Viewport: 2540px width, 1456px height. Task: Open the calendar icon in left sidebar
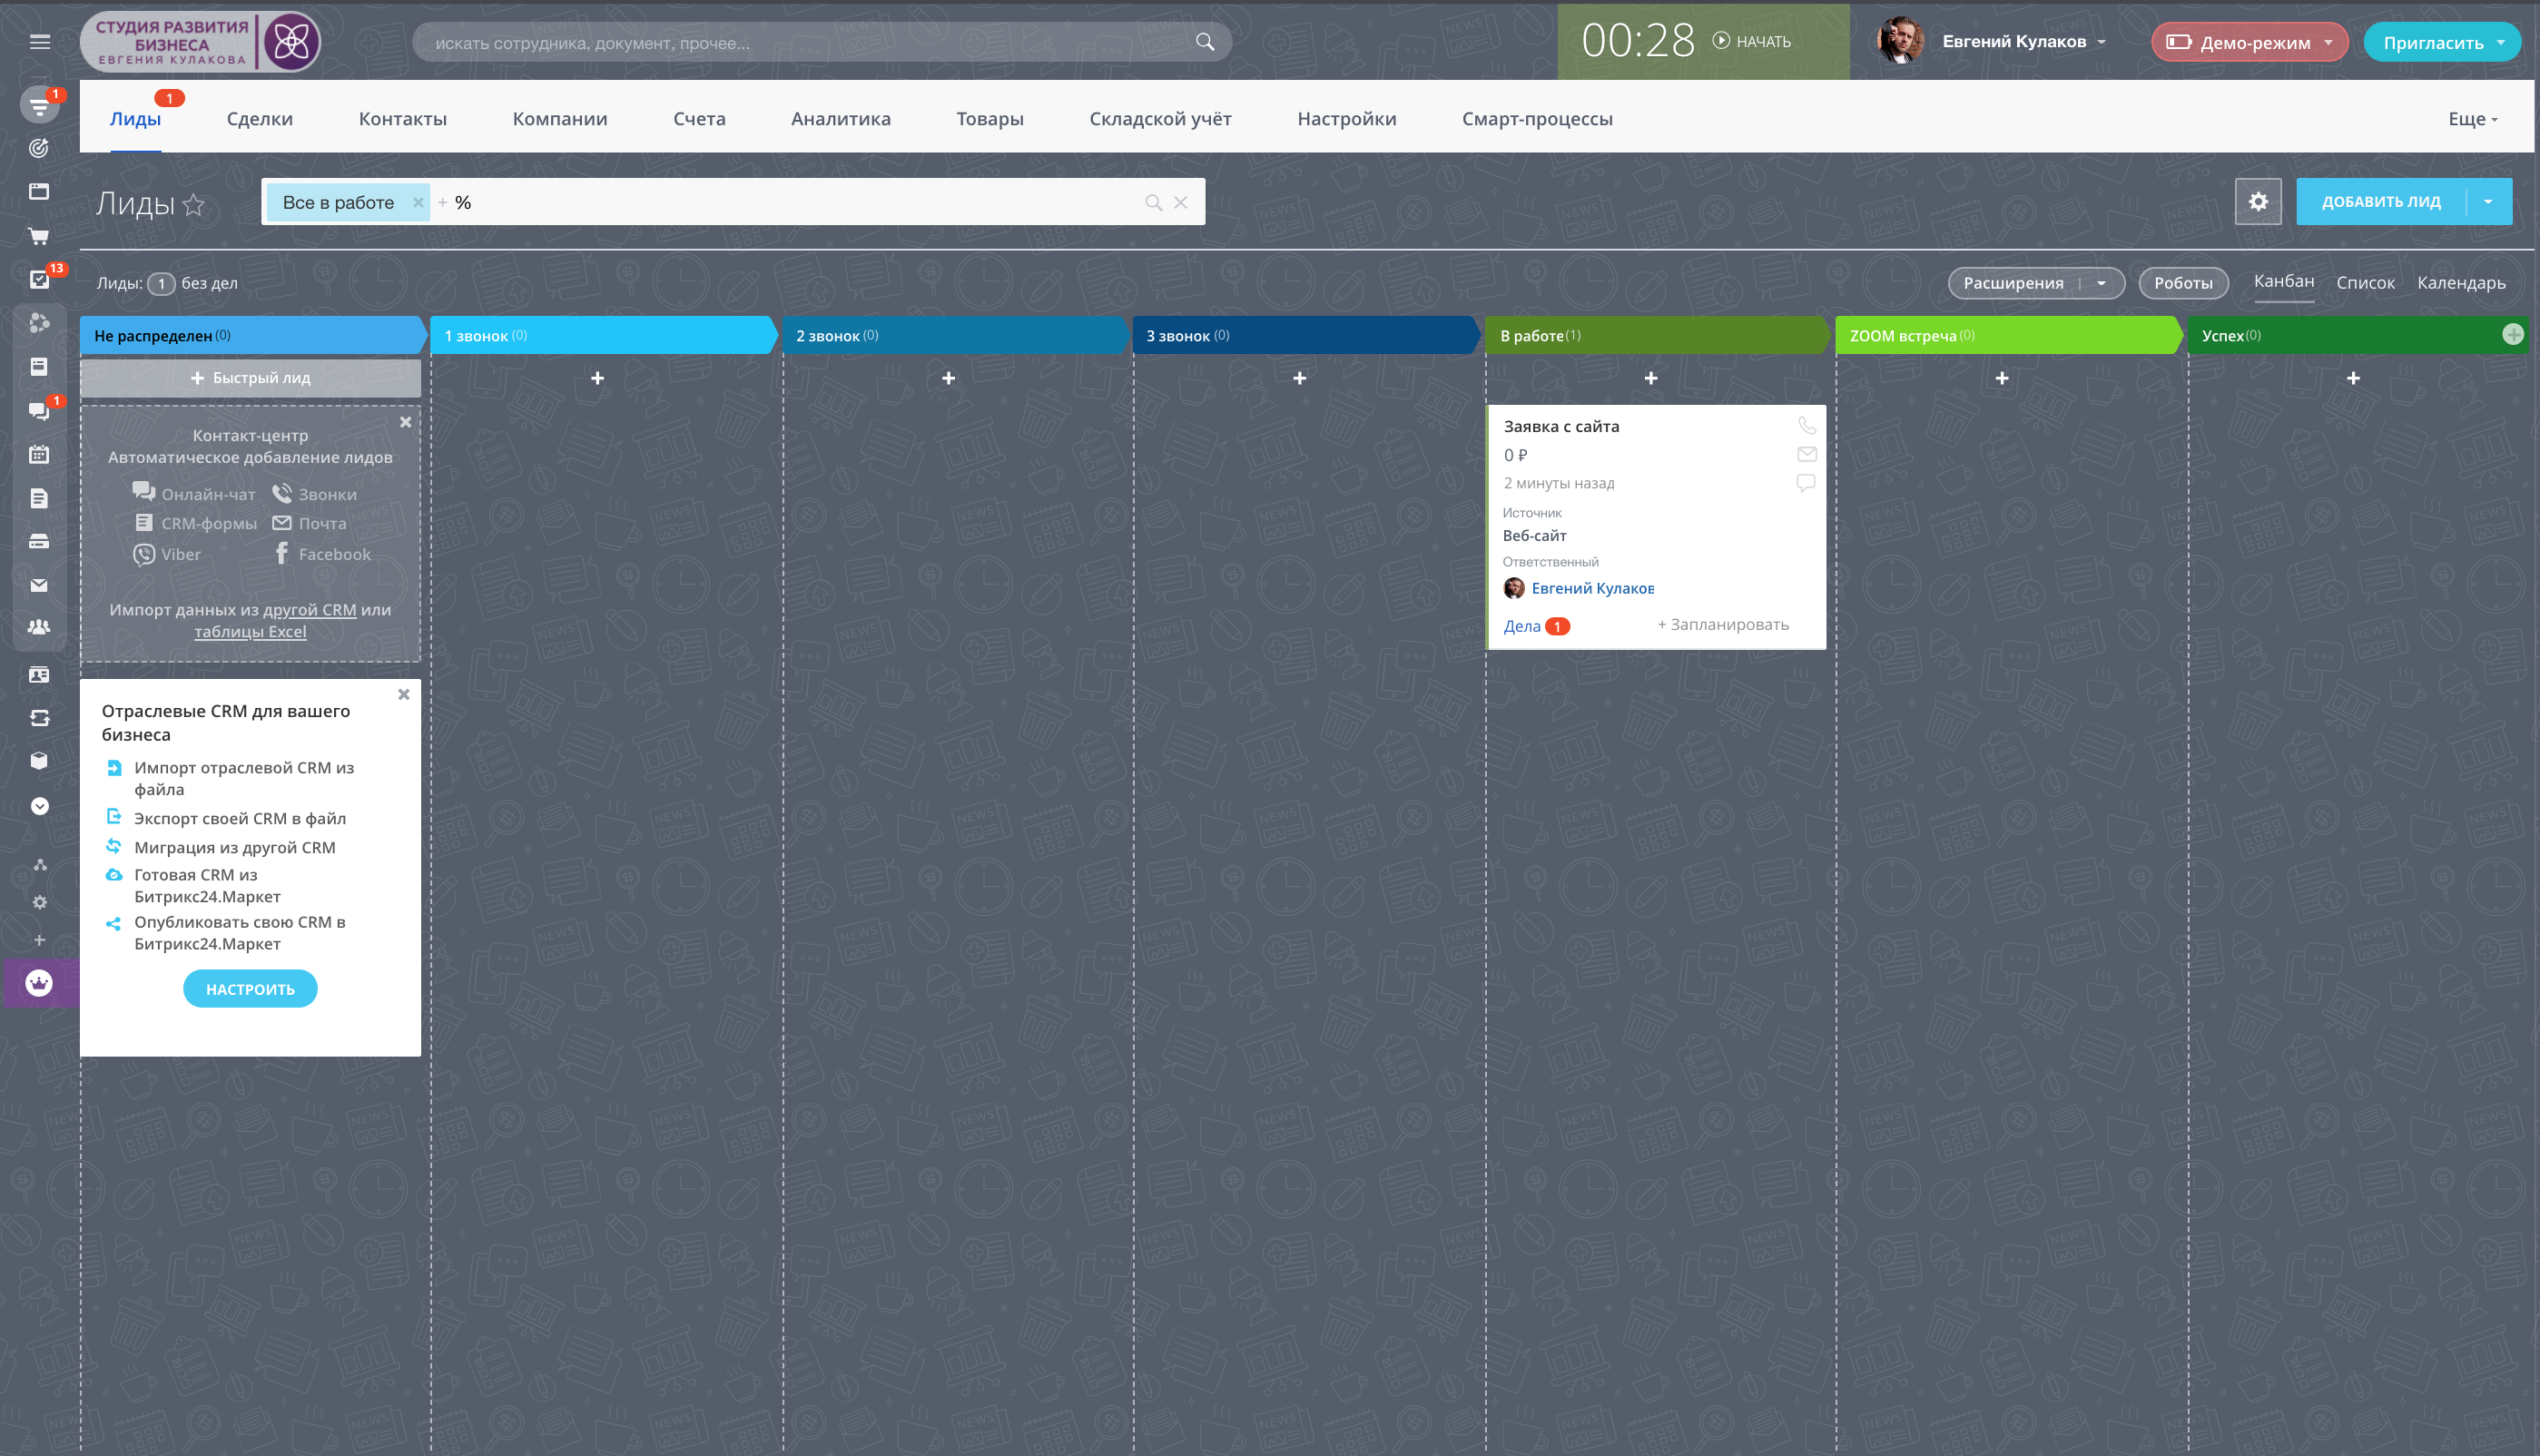(x=39, y=454)
